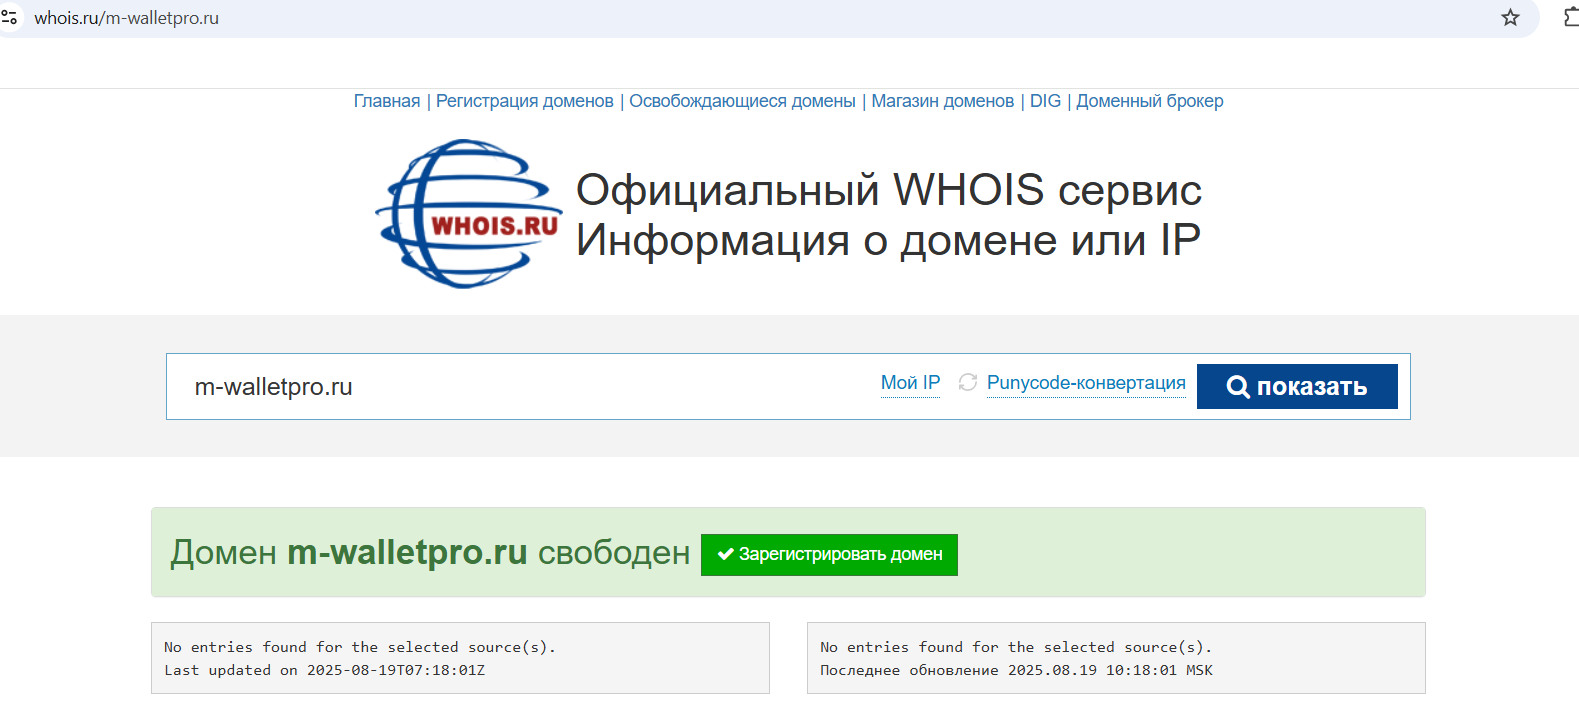
Task: Click the magnifier icon in показать button
Action: [1238, 387]
